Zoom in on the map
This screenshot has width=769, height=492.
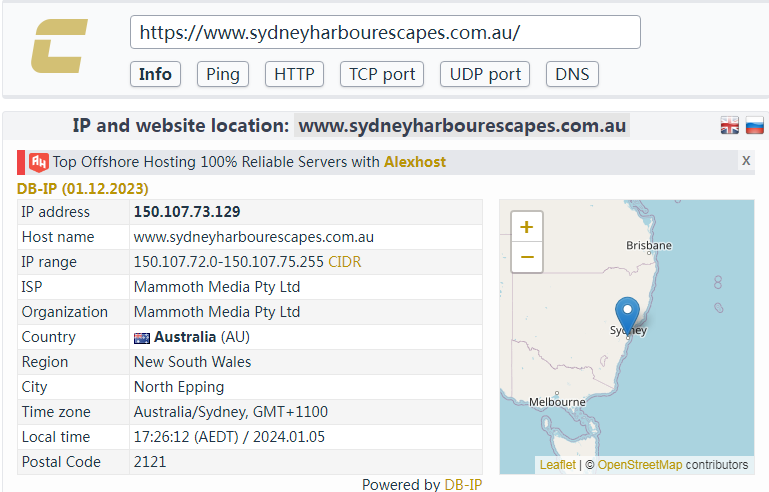tap(527, 227)
